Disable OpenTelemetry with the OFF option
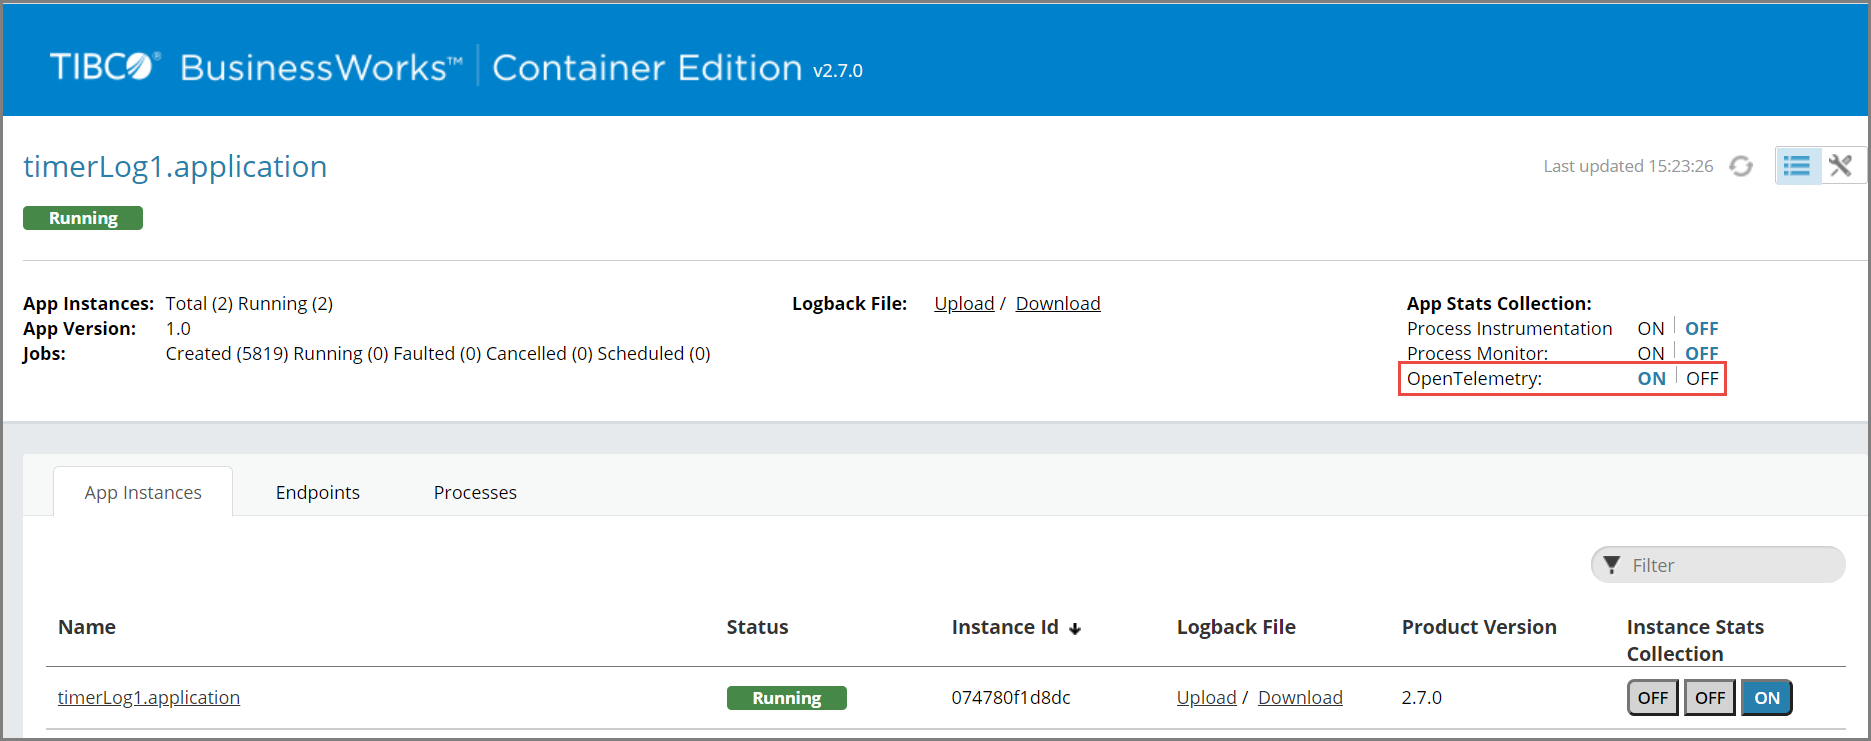The image size is (1871, 741). click(x=1702, y=378)
